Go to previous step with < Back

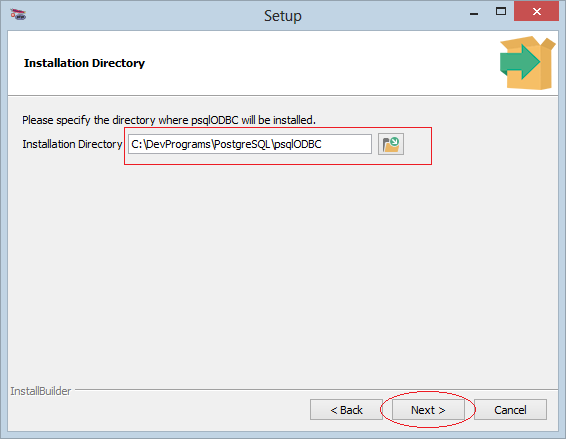[x=346, y=410]
